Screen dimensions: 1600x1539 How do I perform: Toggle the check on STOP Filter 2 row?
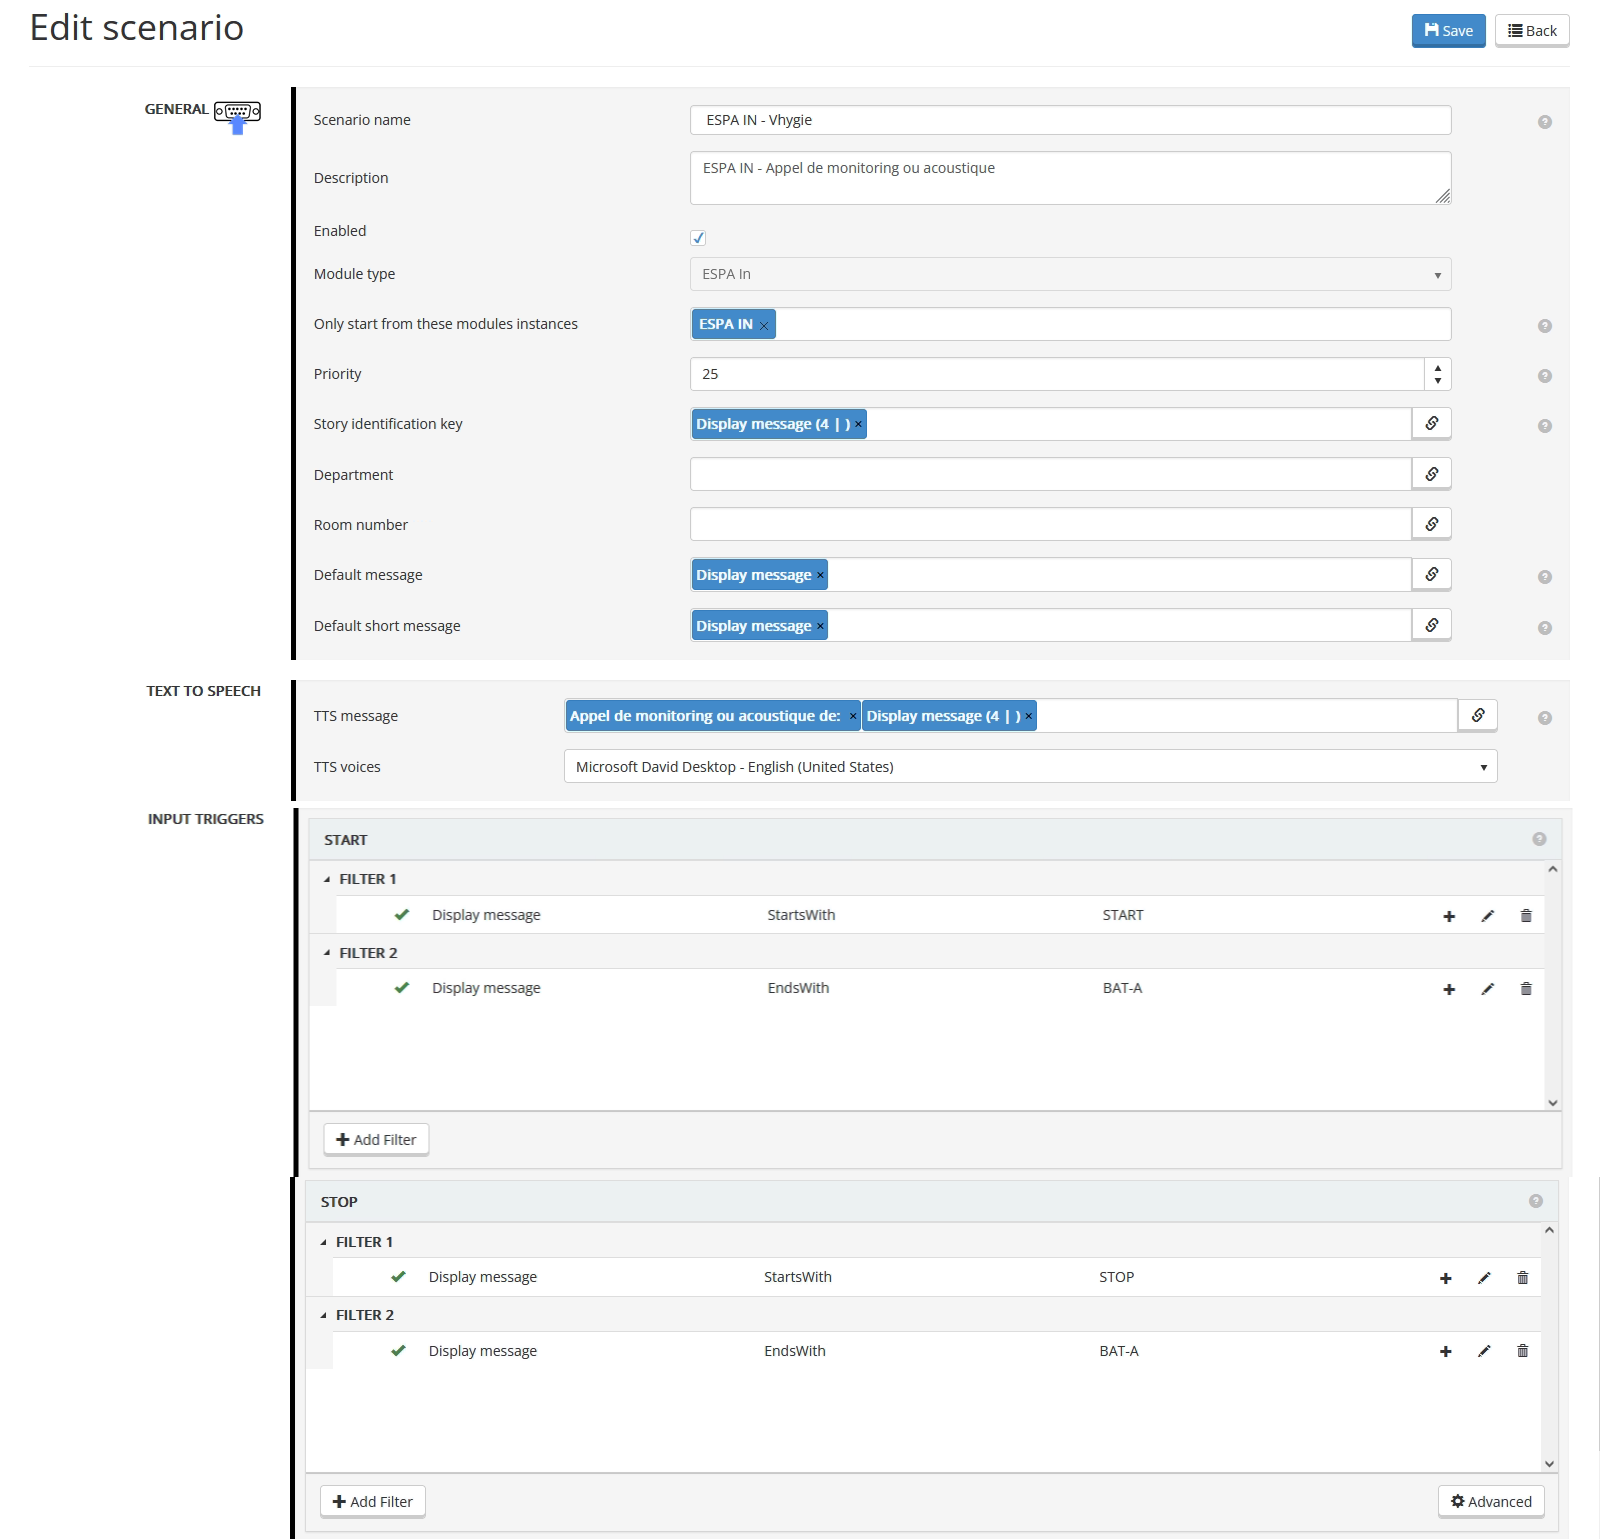400,1350
